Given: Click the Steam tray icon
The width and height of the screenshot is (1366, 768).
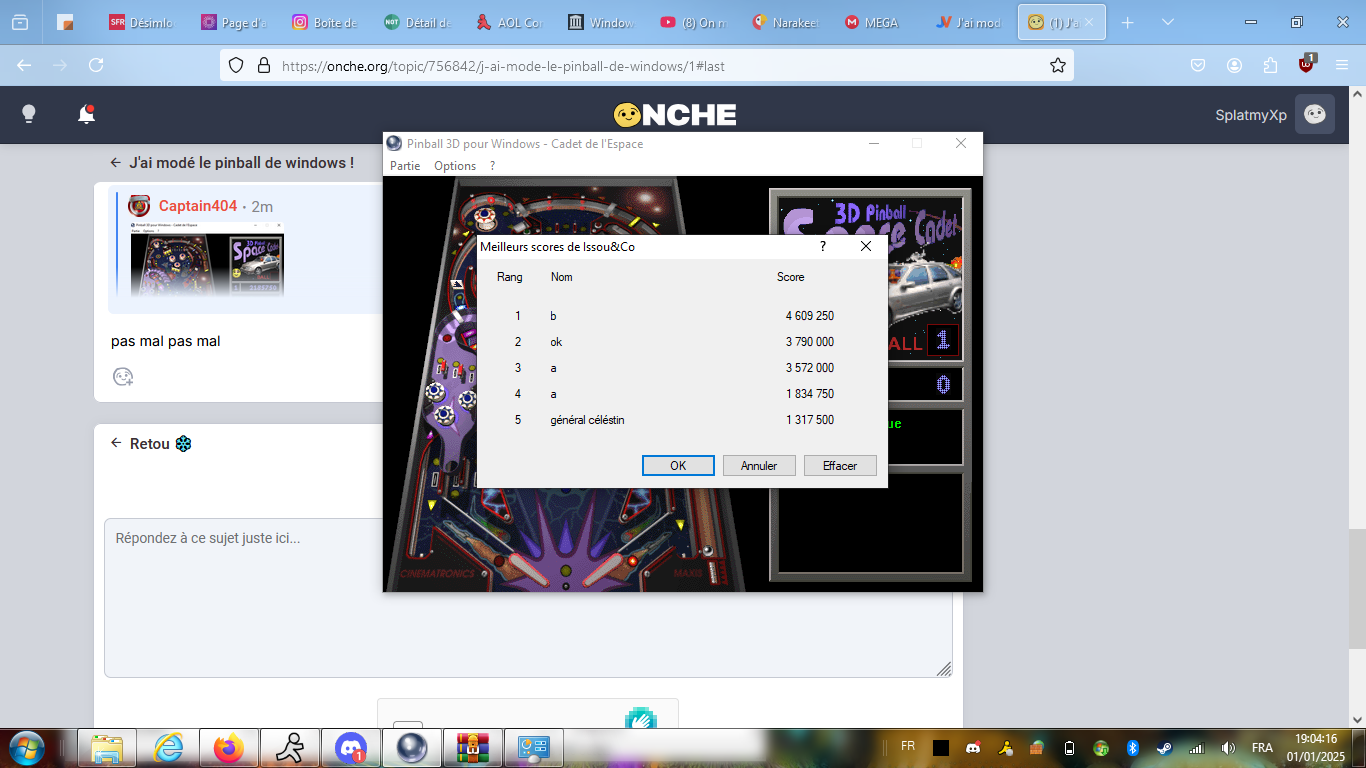Looking at the screenshot, I should pos(1165,748).
